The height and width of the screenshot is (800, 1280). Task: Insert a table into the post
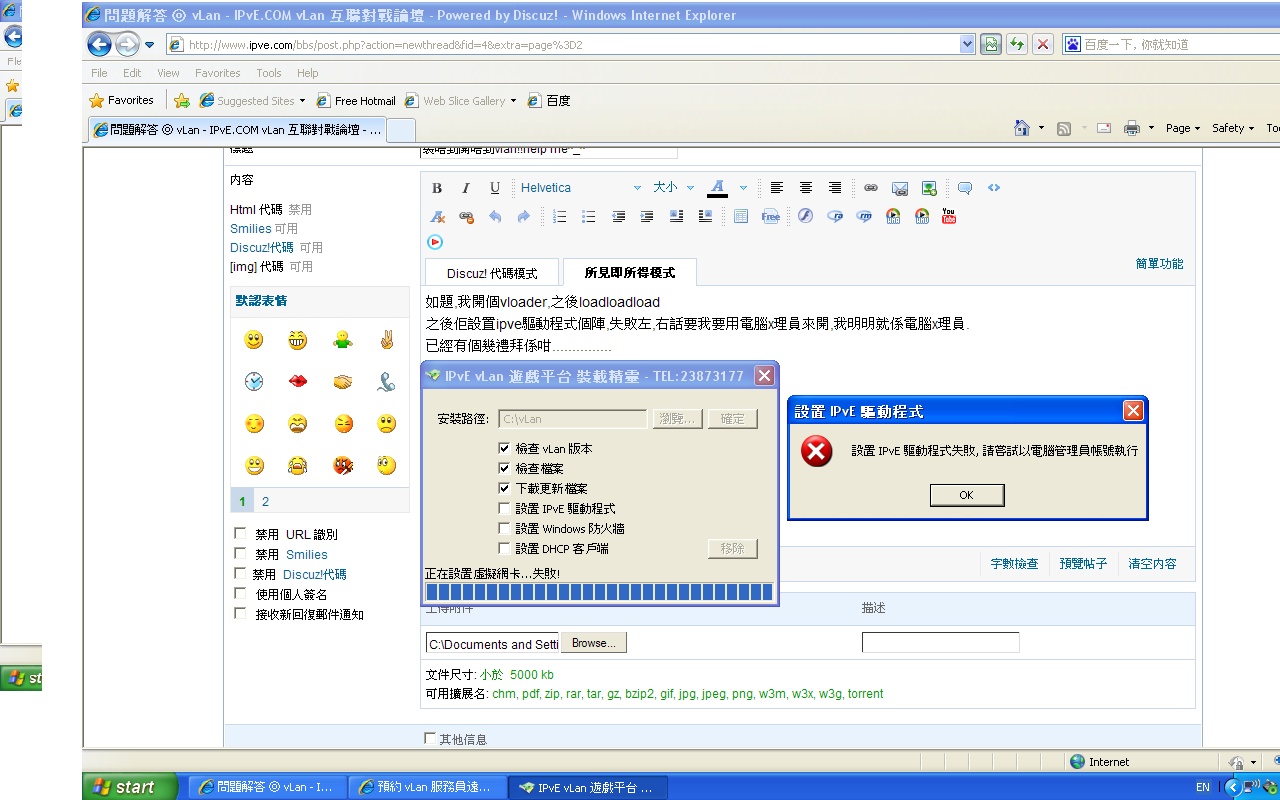(x=741, y=216)
